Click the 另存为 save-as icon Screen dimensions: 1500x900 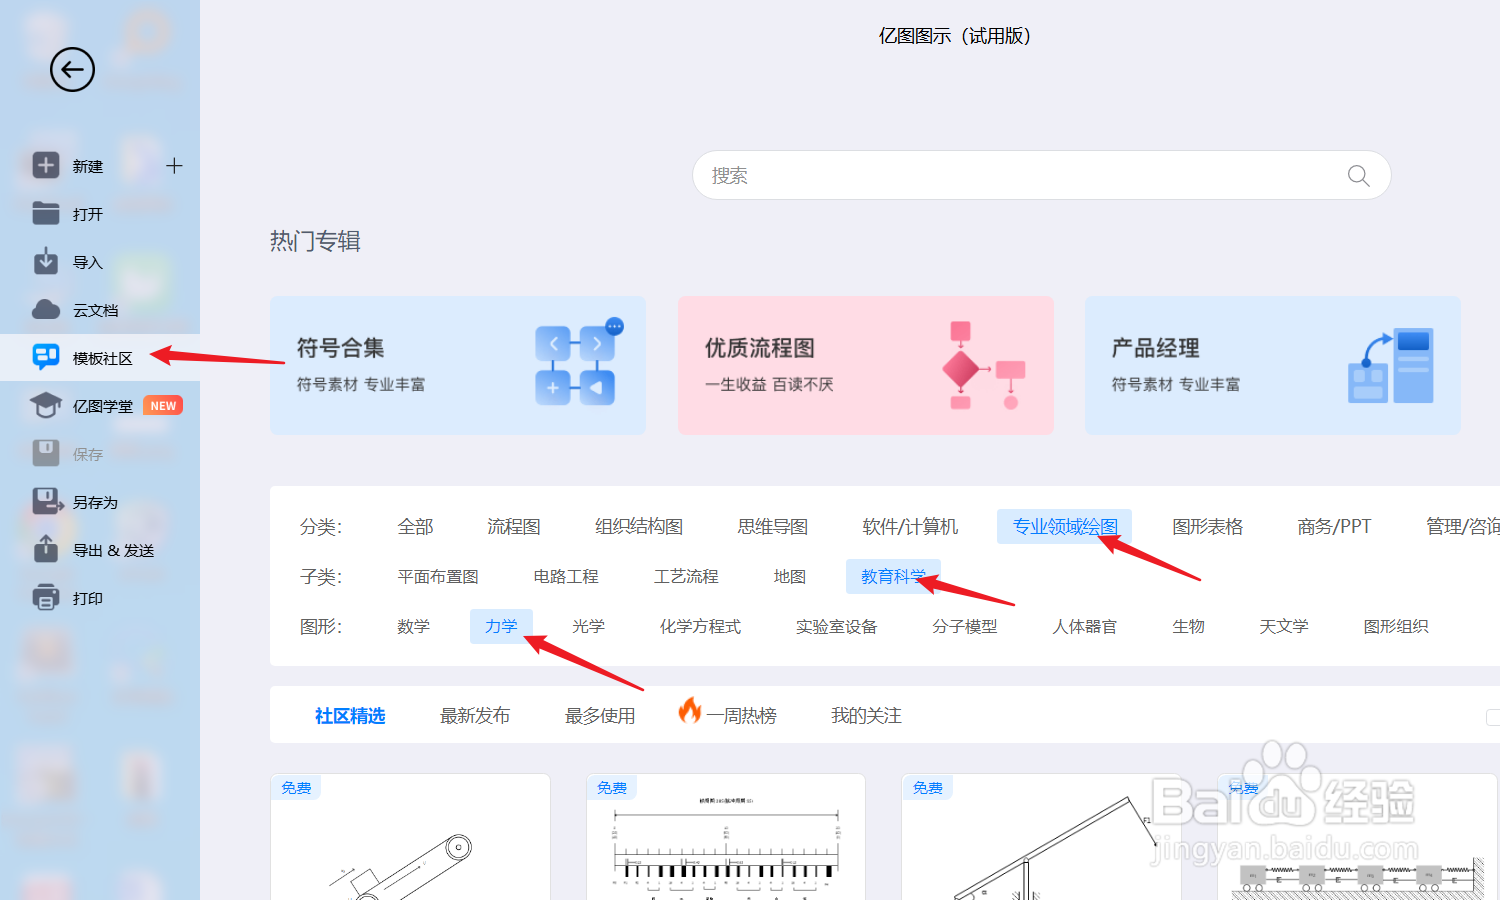point(46,501)
